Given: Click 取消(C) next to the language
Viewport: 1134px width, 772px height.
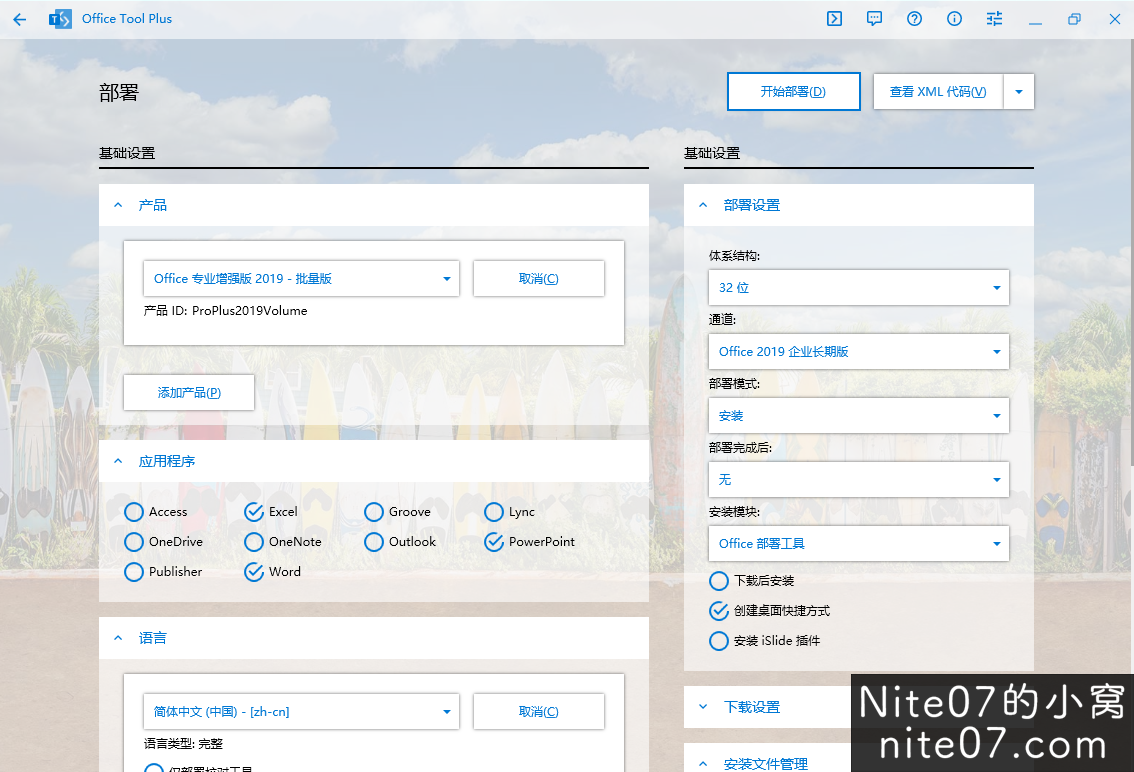Looking at the screenshot, I should pyautogui.click(x=539, y=712).
